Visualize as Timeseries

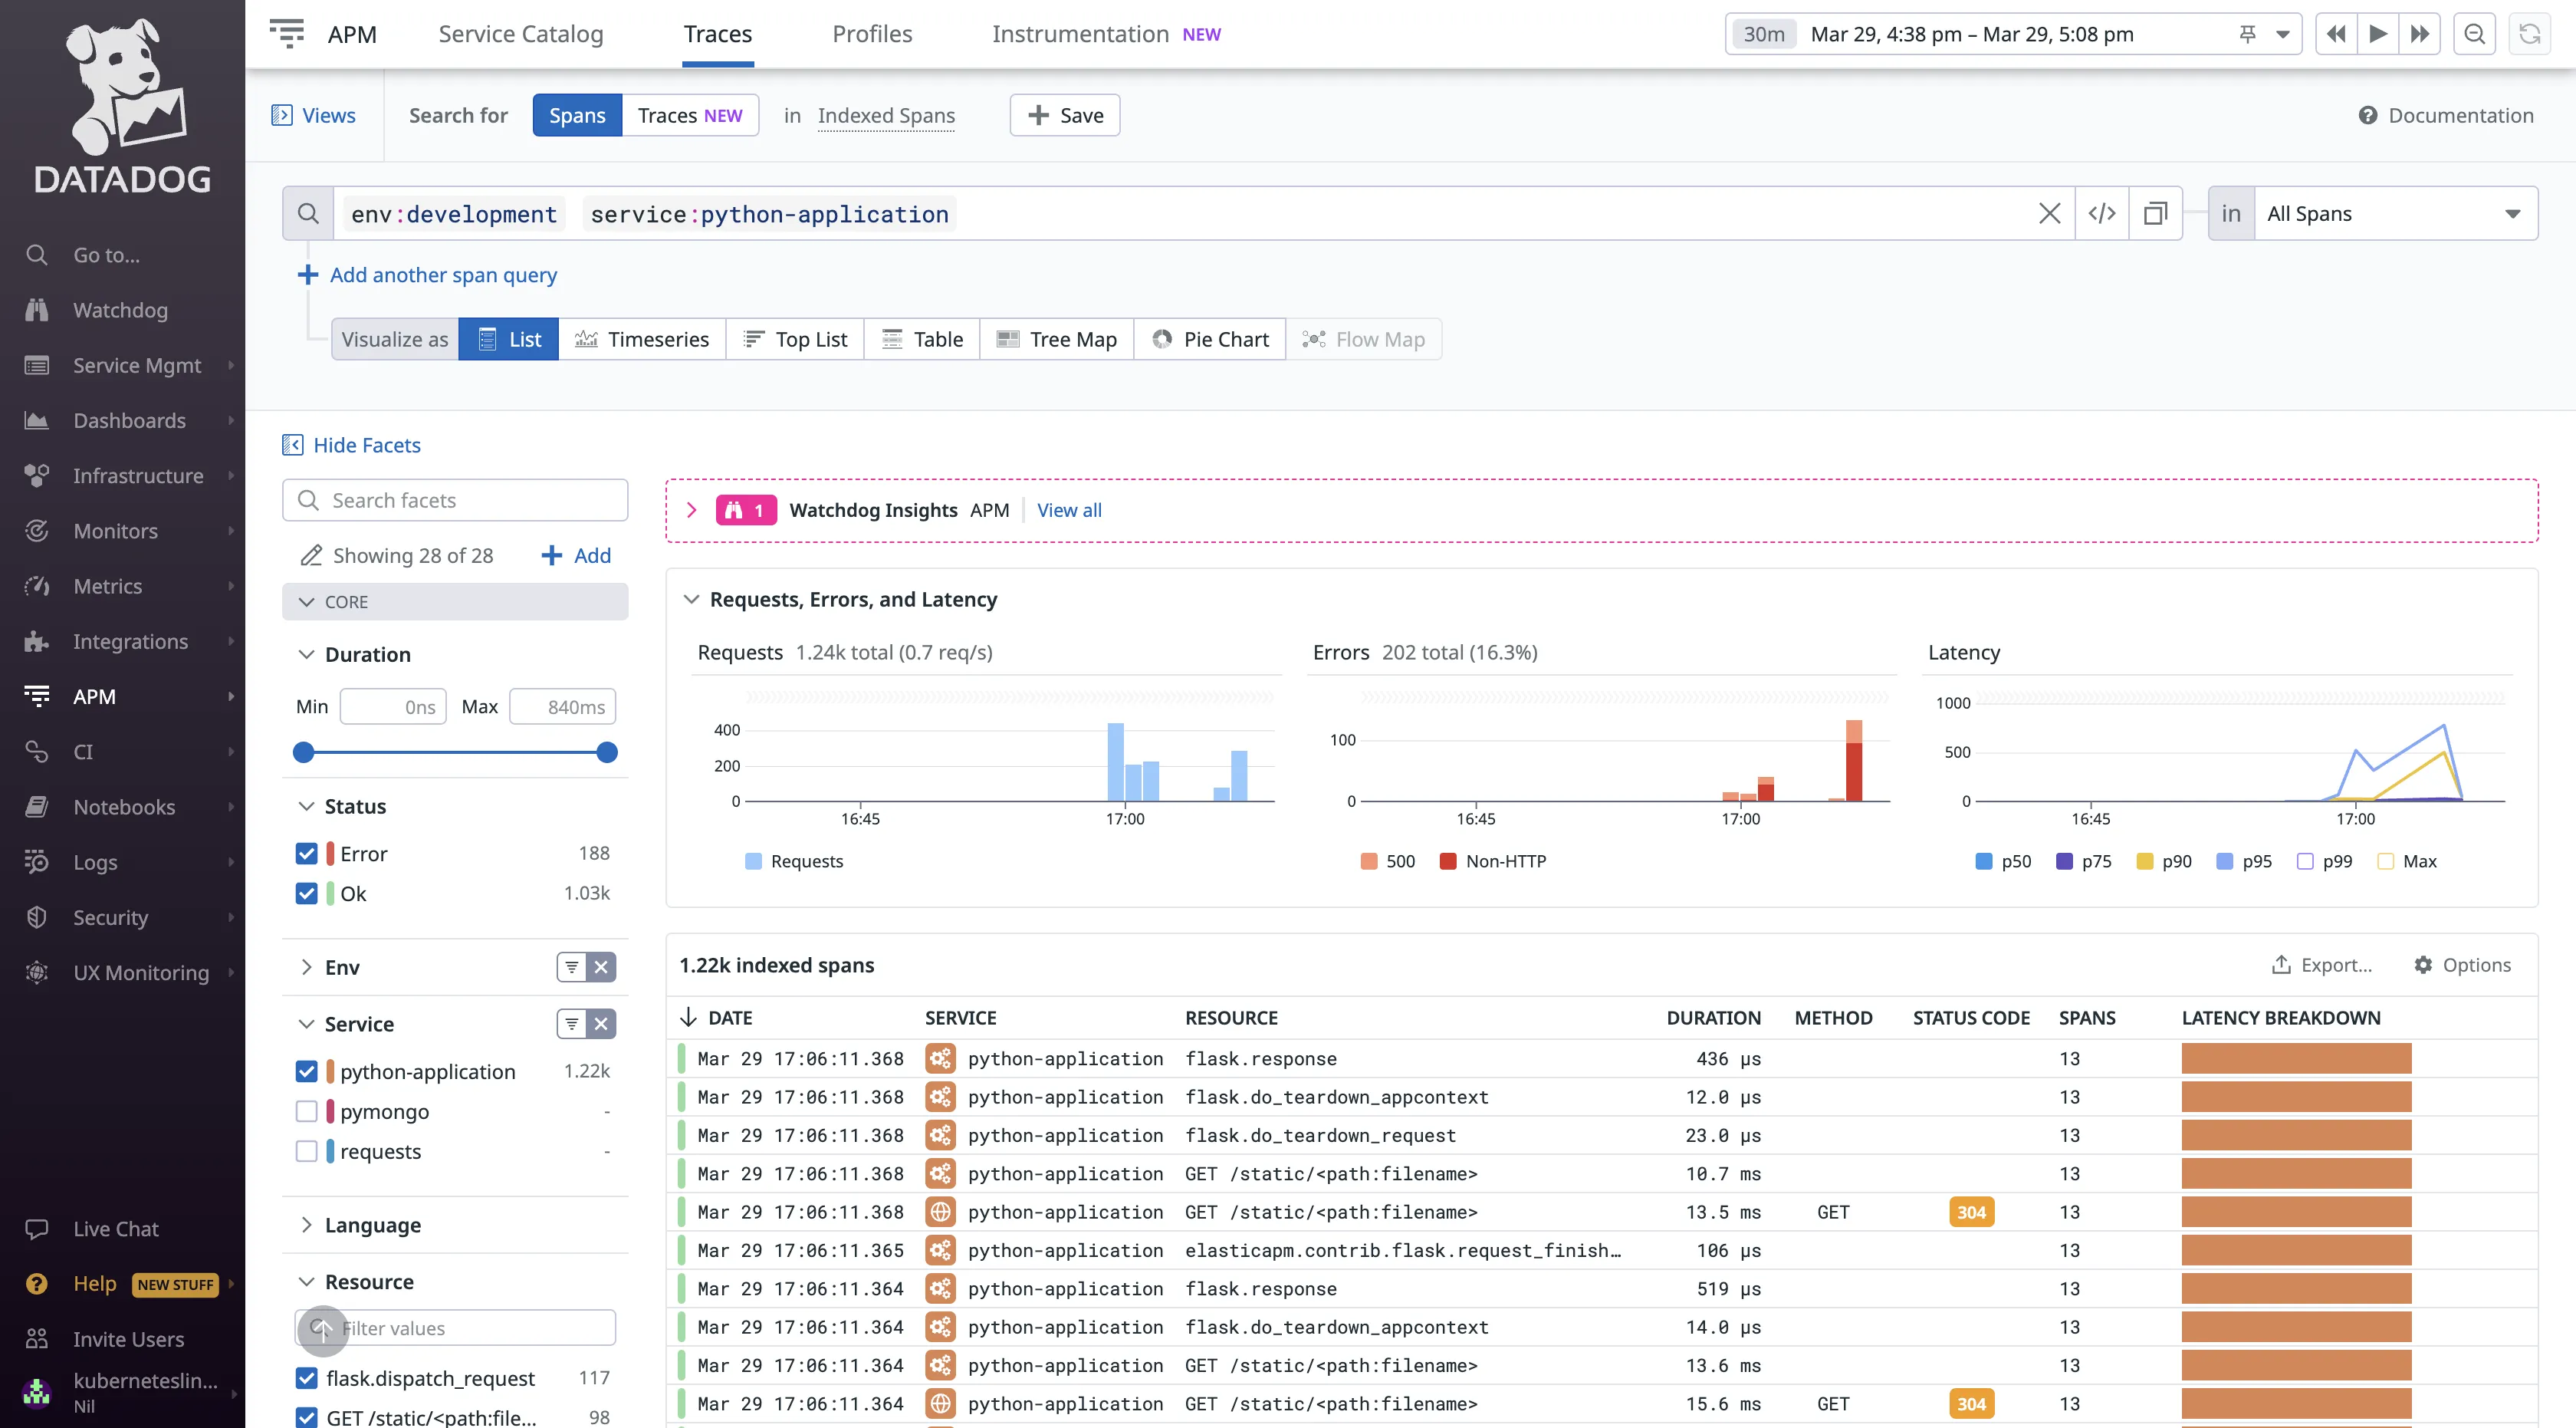(642, 339)
